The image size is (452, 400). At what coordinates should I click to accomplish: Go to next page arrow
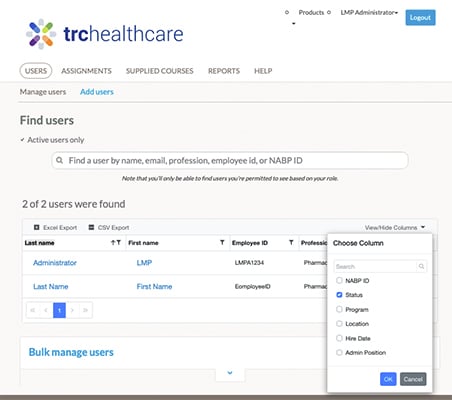point(72,310)
